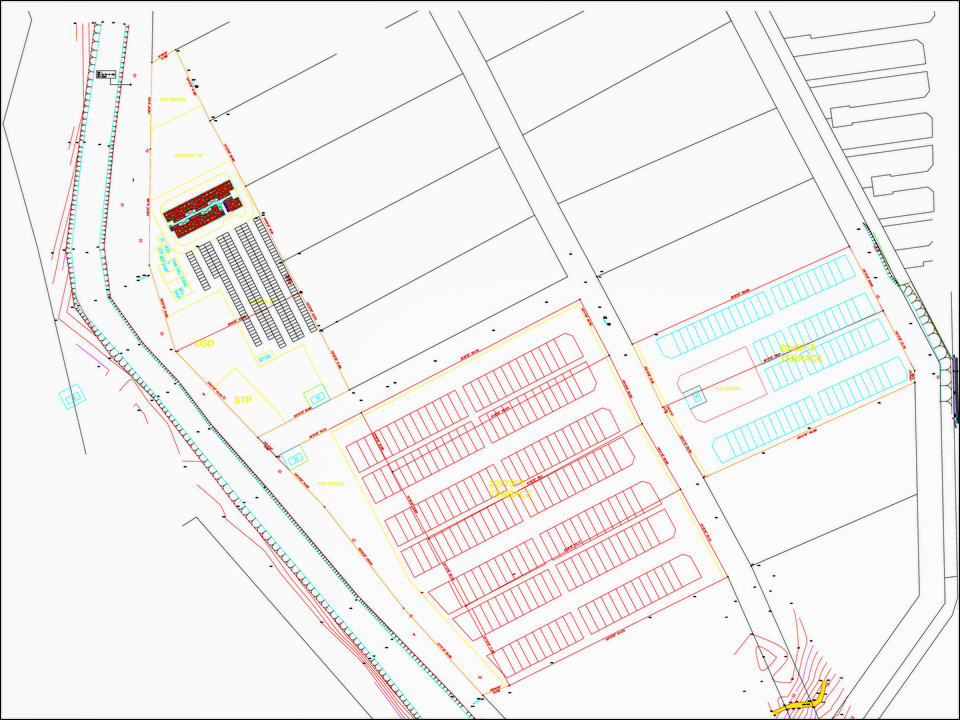Viewport: 960px width, 720px height.
Task: Select the small square symbol in the red courtyard
Action: 696,397
